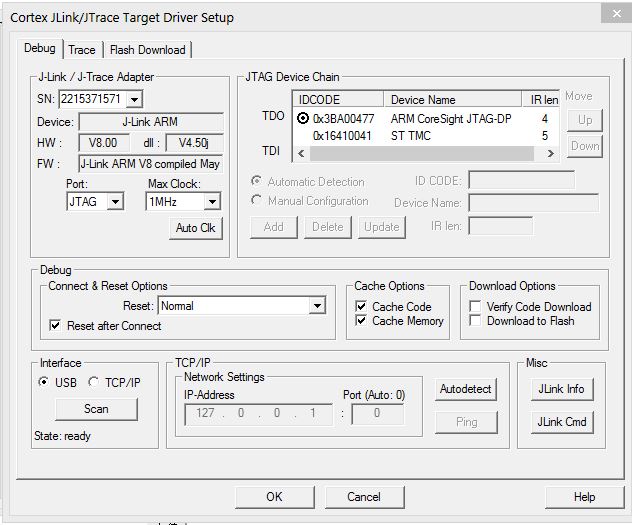Click the device chain horizontal scrollbar thumb
The image size is (632, 525).
pos(422,154)
